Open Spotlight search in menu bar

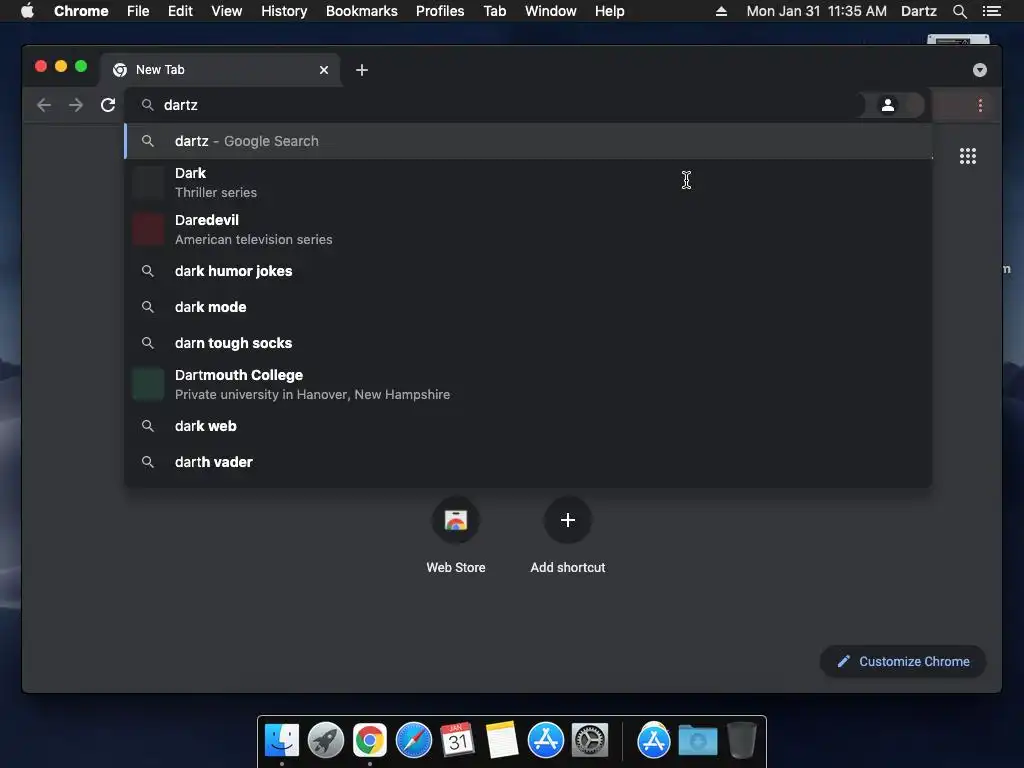(x=959, y=11)
